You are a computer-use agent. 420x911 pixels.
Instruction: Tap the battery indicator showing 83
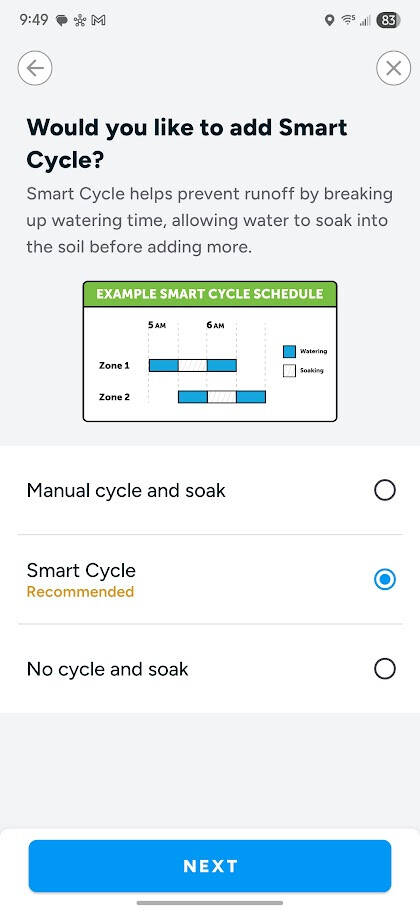(x=389, y=20)
